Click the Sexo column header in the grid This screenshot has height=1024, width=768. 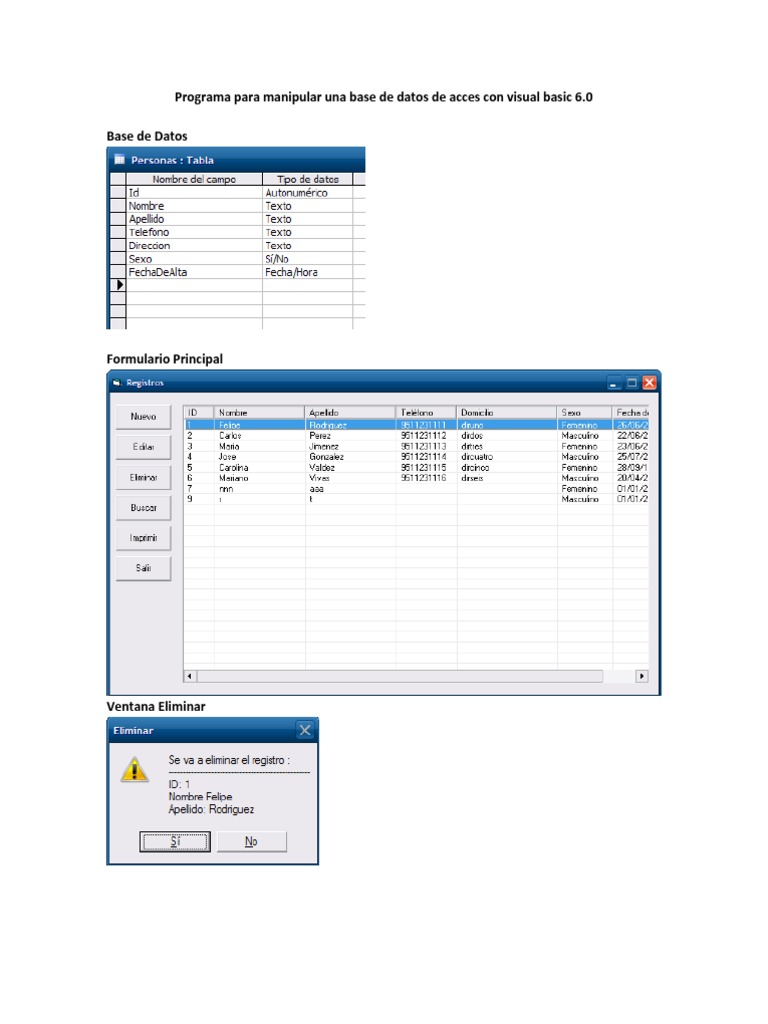click(x=584, y=413)
